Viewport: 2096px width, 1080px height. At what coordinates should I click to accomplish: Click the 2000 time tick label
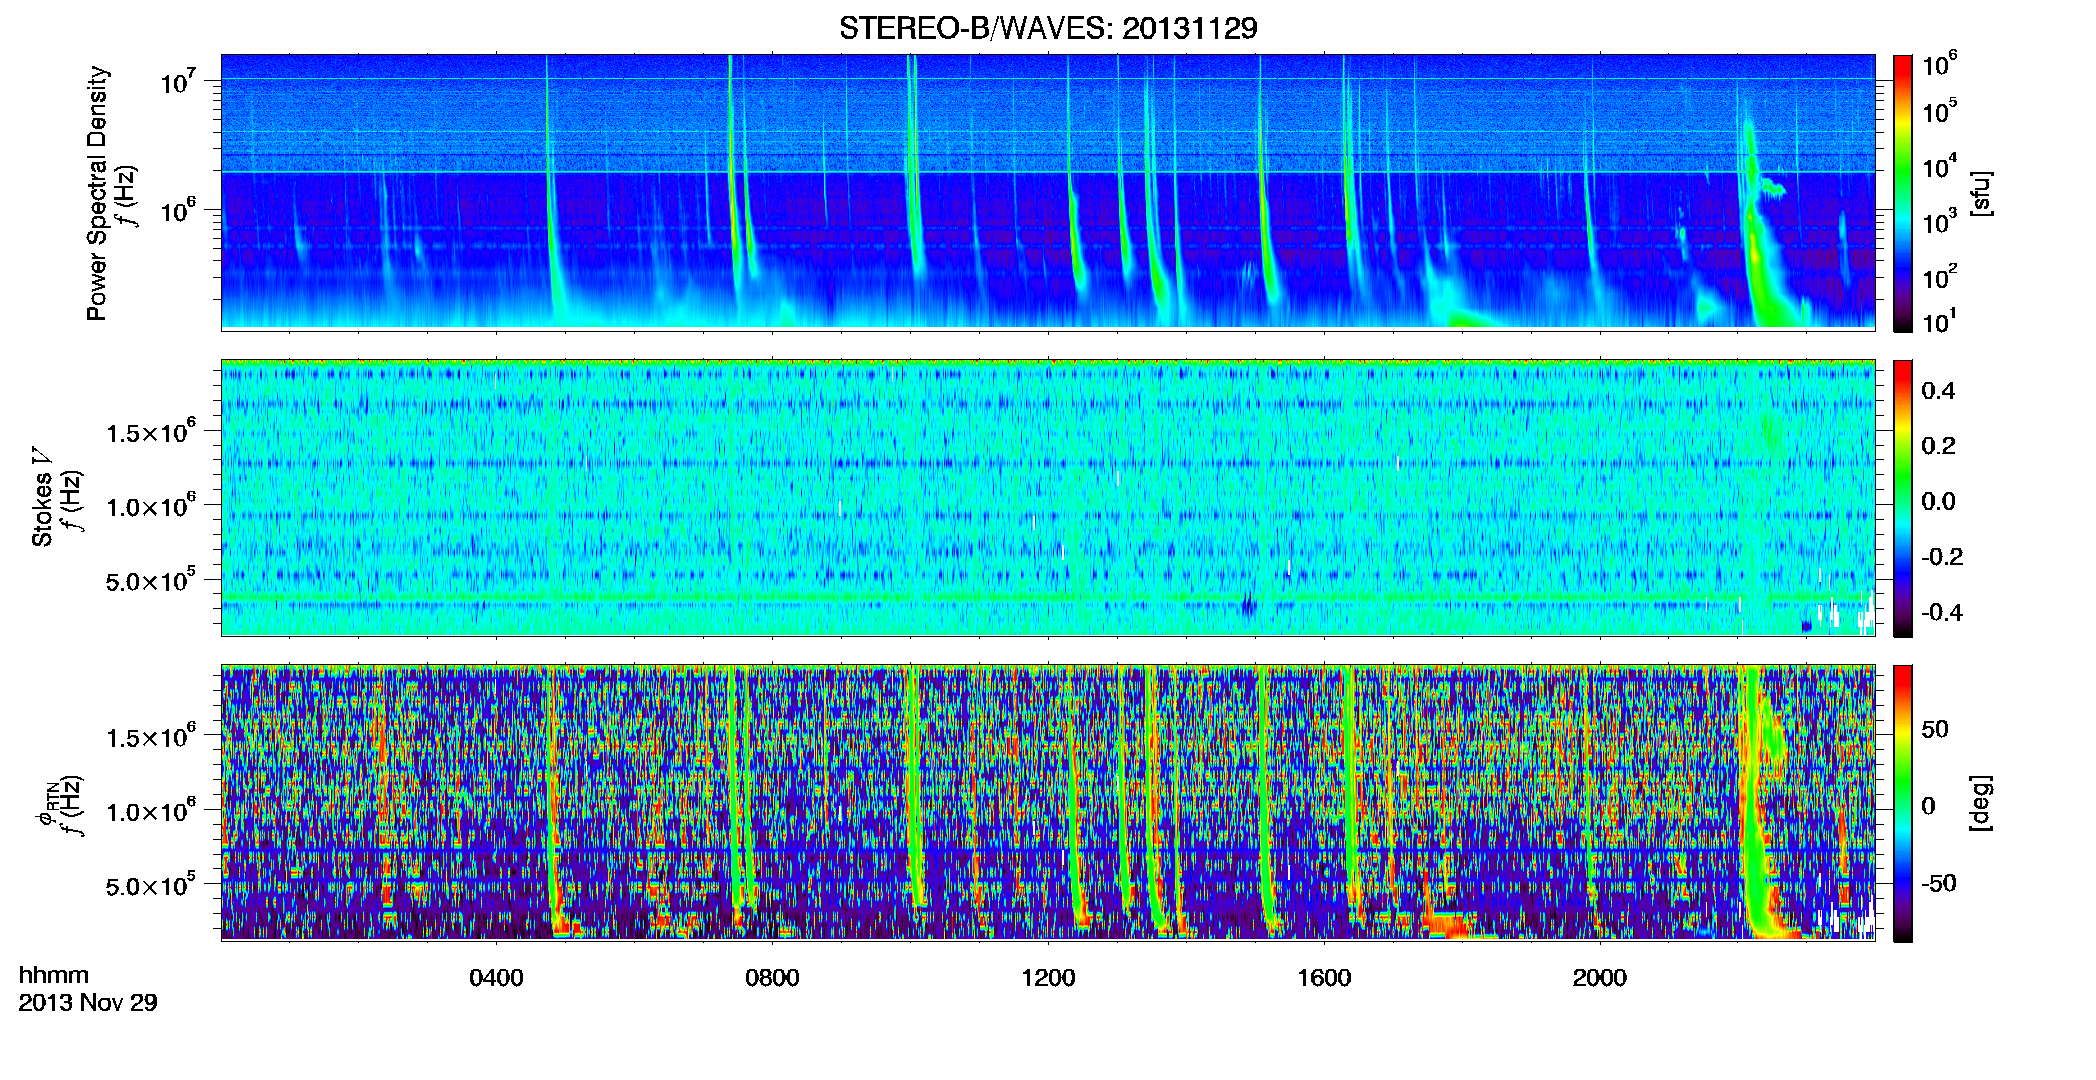point(1600,978)
